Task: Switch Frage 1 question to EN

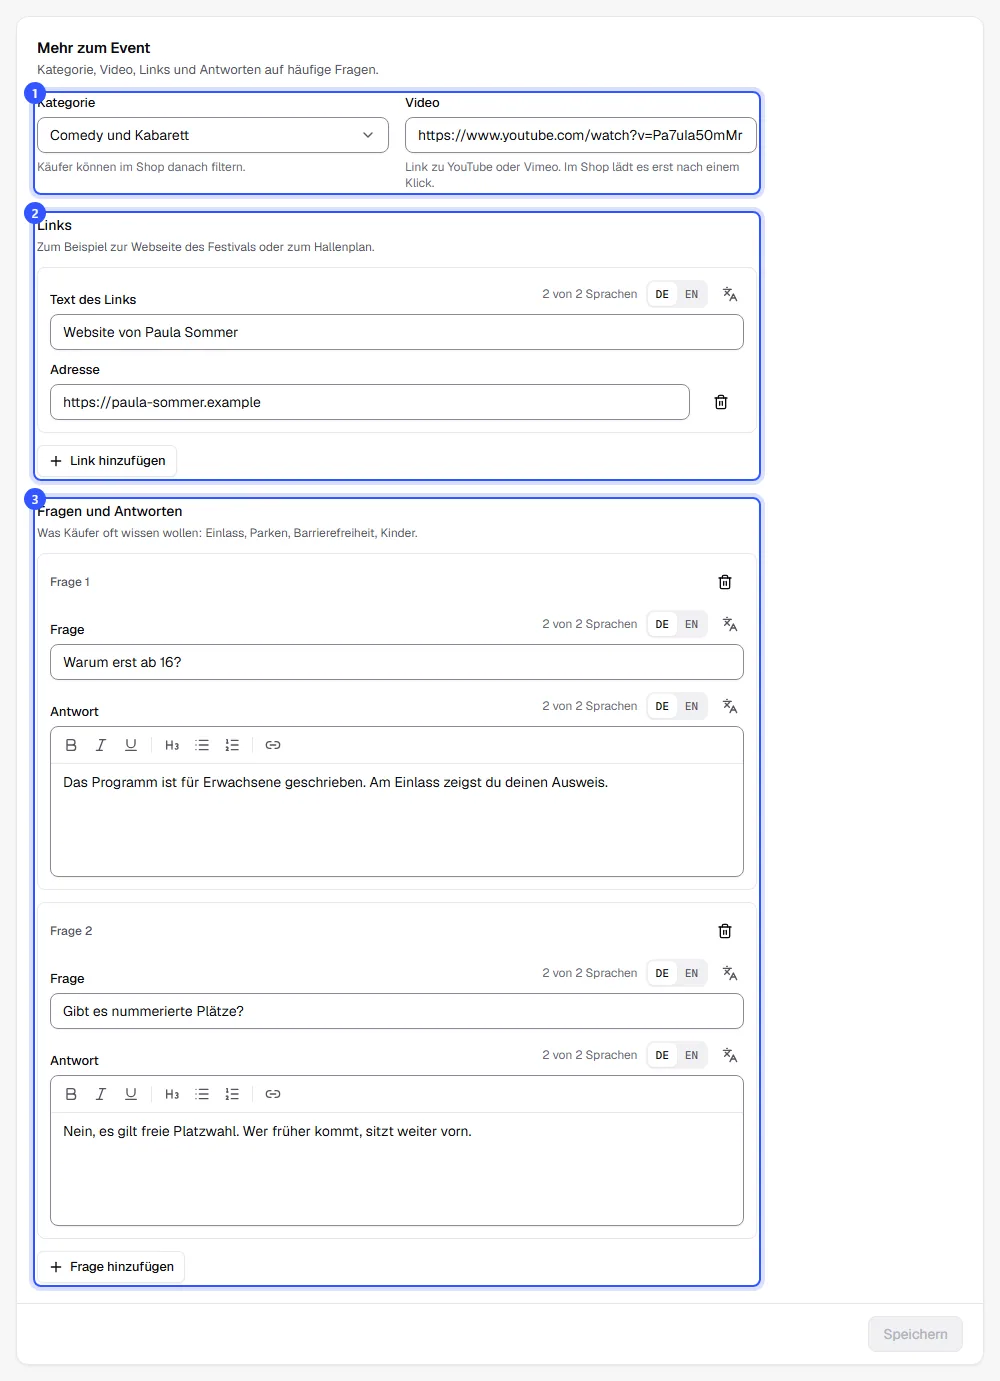Action: point(692,624)
